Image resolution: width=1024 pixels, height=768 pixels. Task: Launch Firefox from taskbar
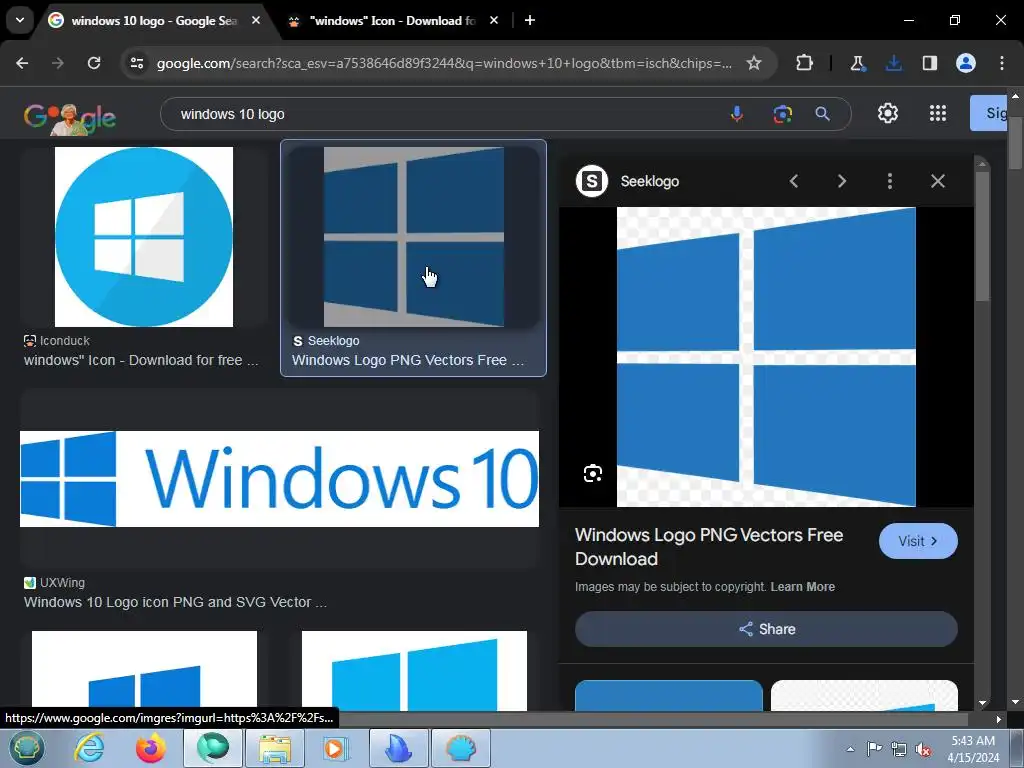point(150,748)
